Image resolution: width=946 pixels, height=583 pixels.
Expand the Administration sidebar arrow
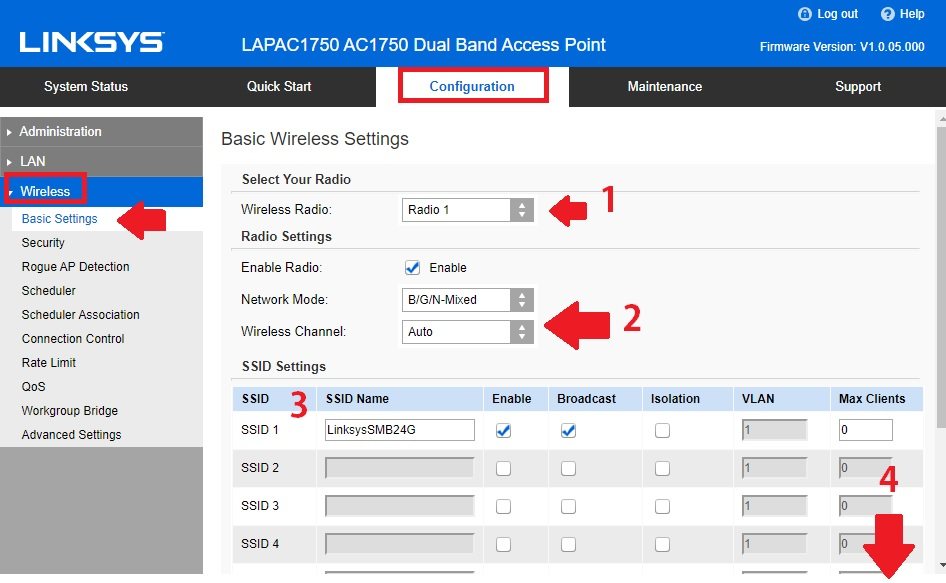[10, 132]
